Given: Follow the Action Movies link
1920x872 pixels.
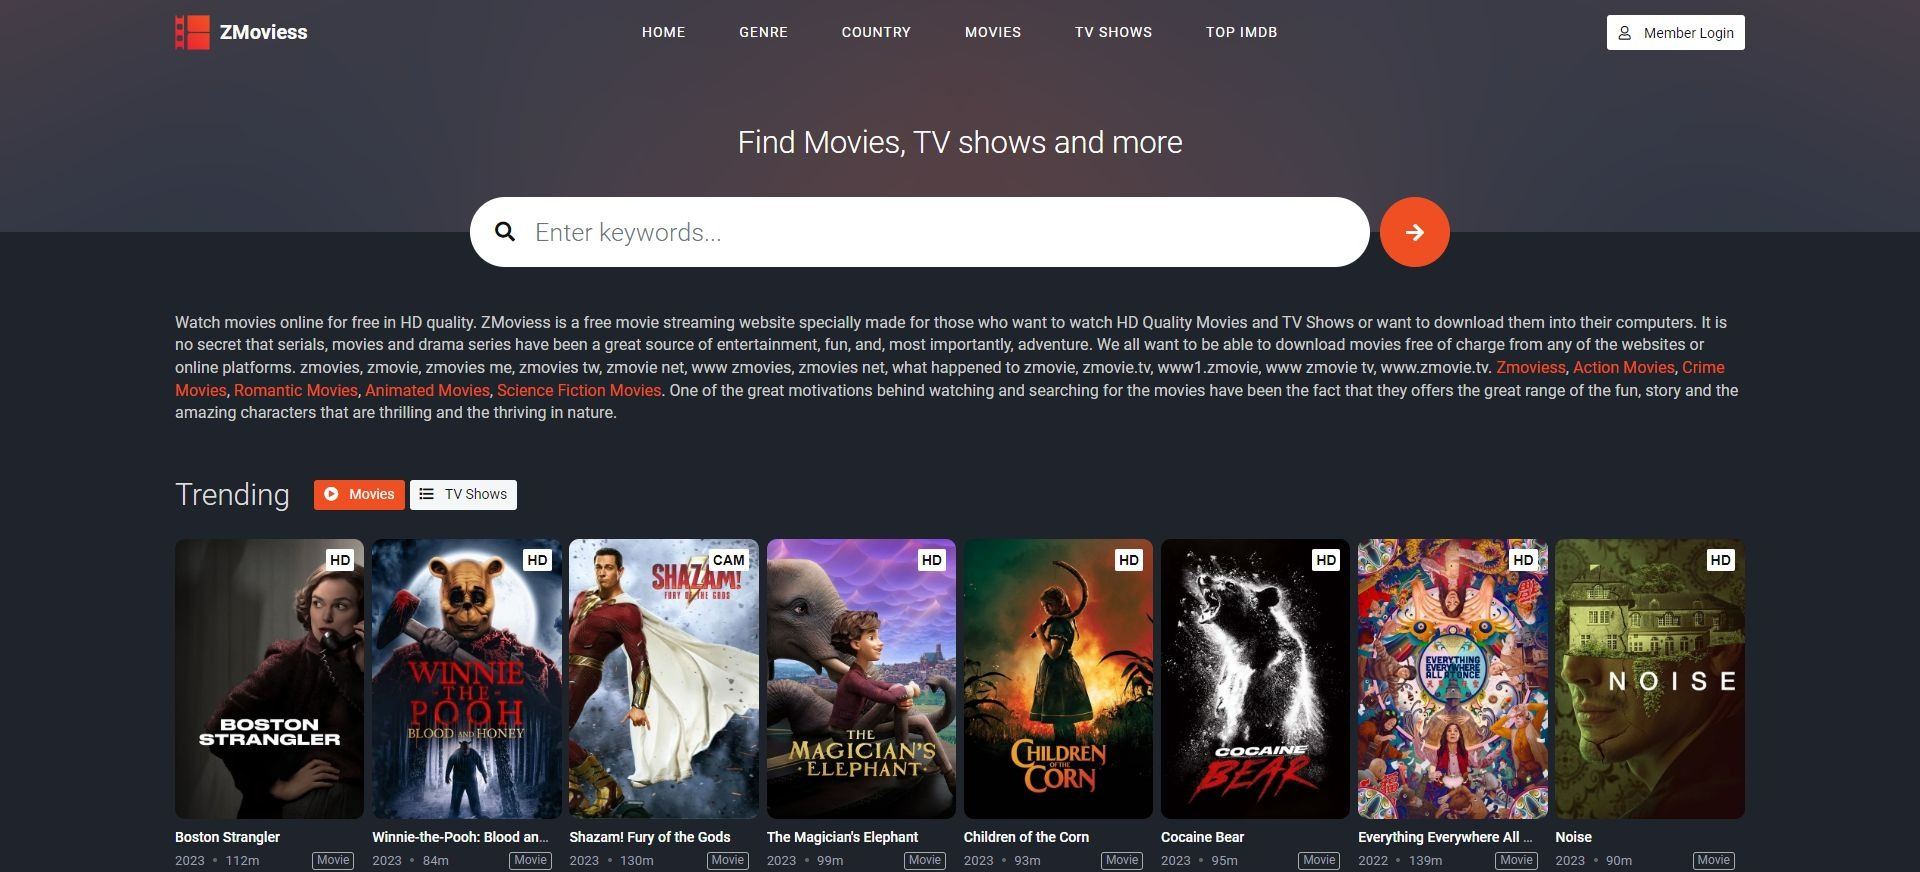Looking at the screenshot, I should 1623,367.
